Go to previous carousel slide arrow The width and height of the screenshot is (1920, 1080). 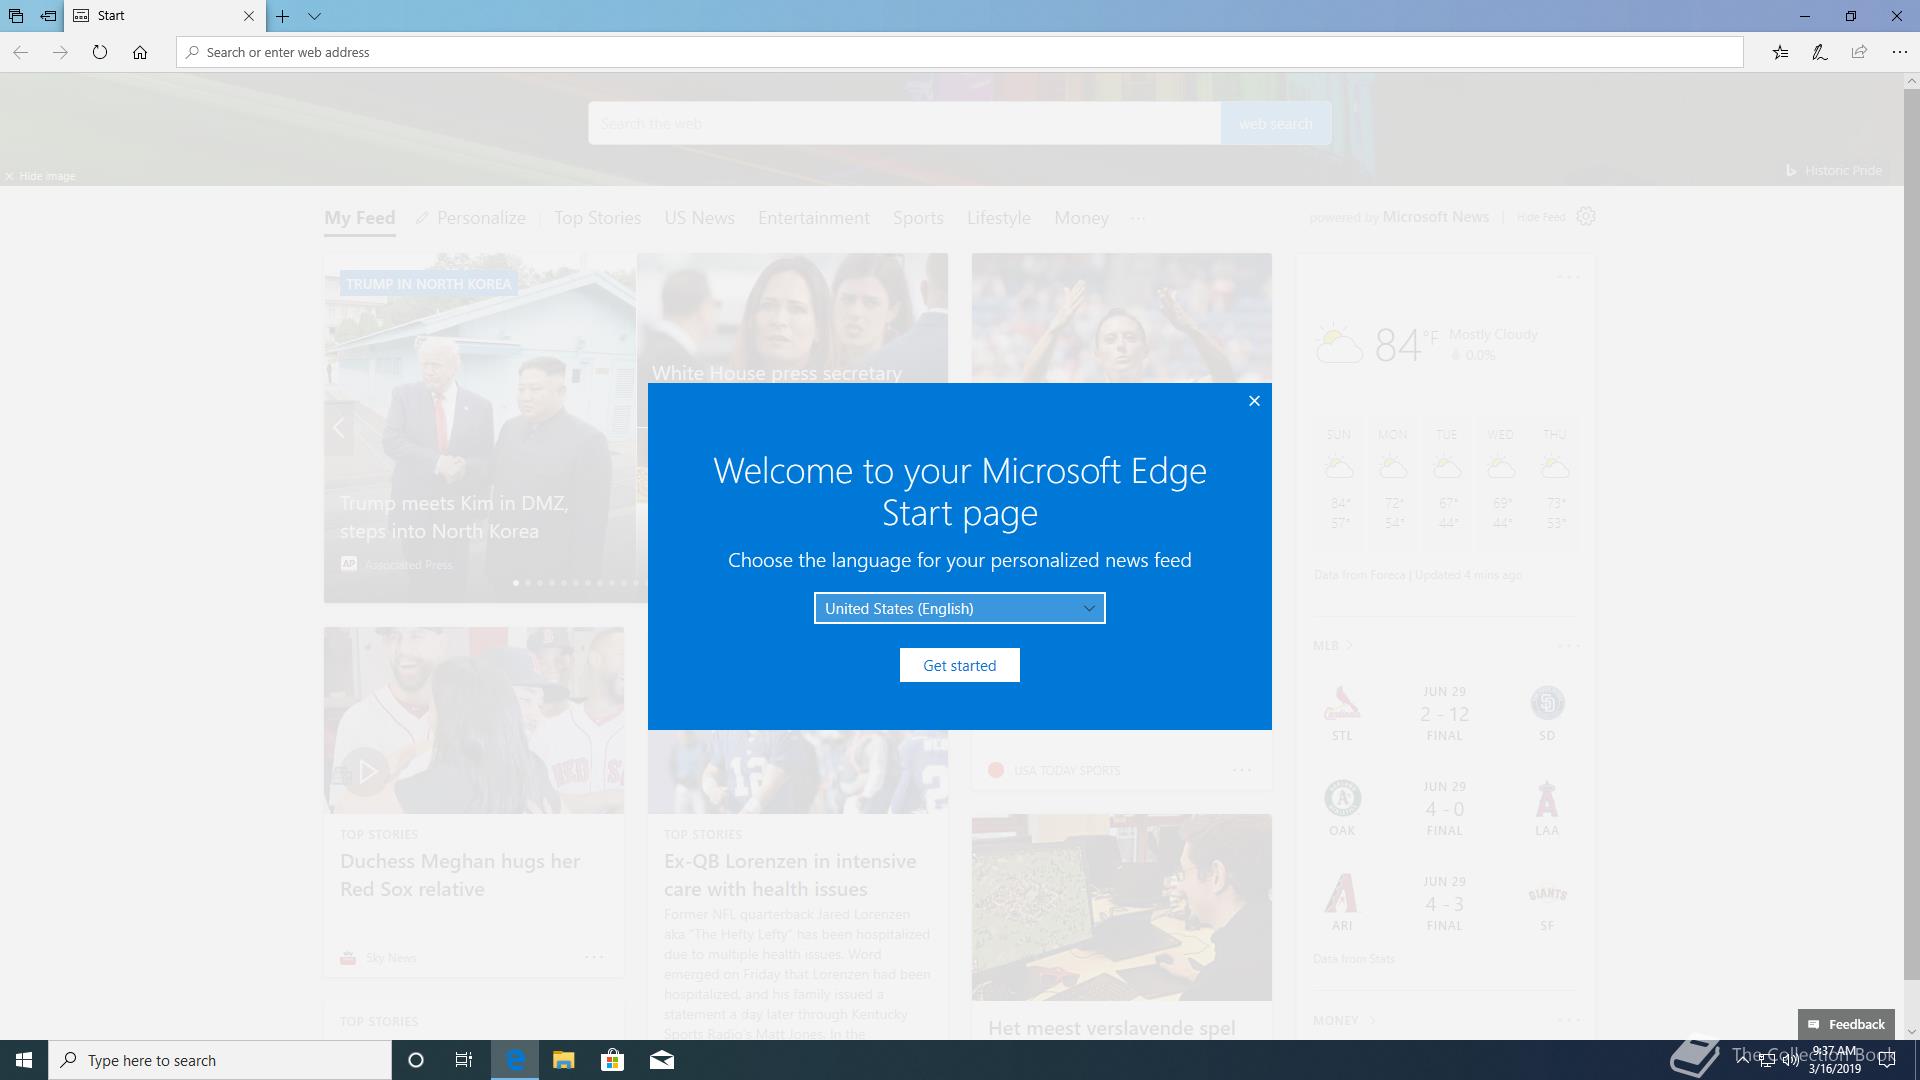coord(339,428)
